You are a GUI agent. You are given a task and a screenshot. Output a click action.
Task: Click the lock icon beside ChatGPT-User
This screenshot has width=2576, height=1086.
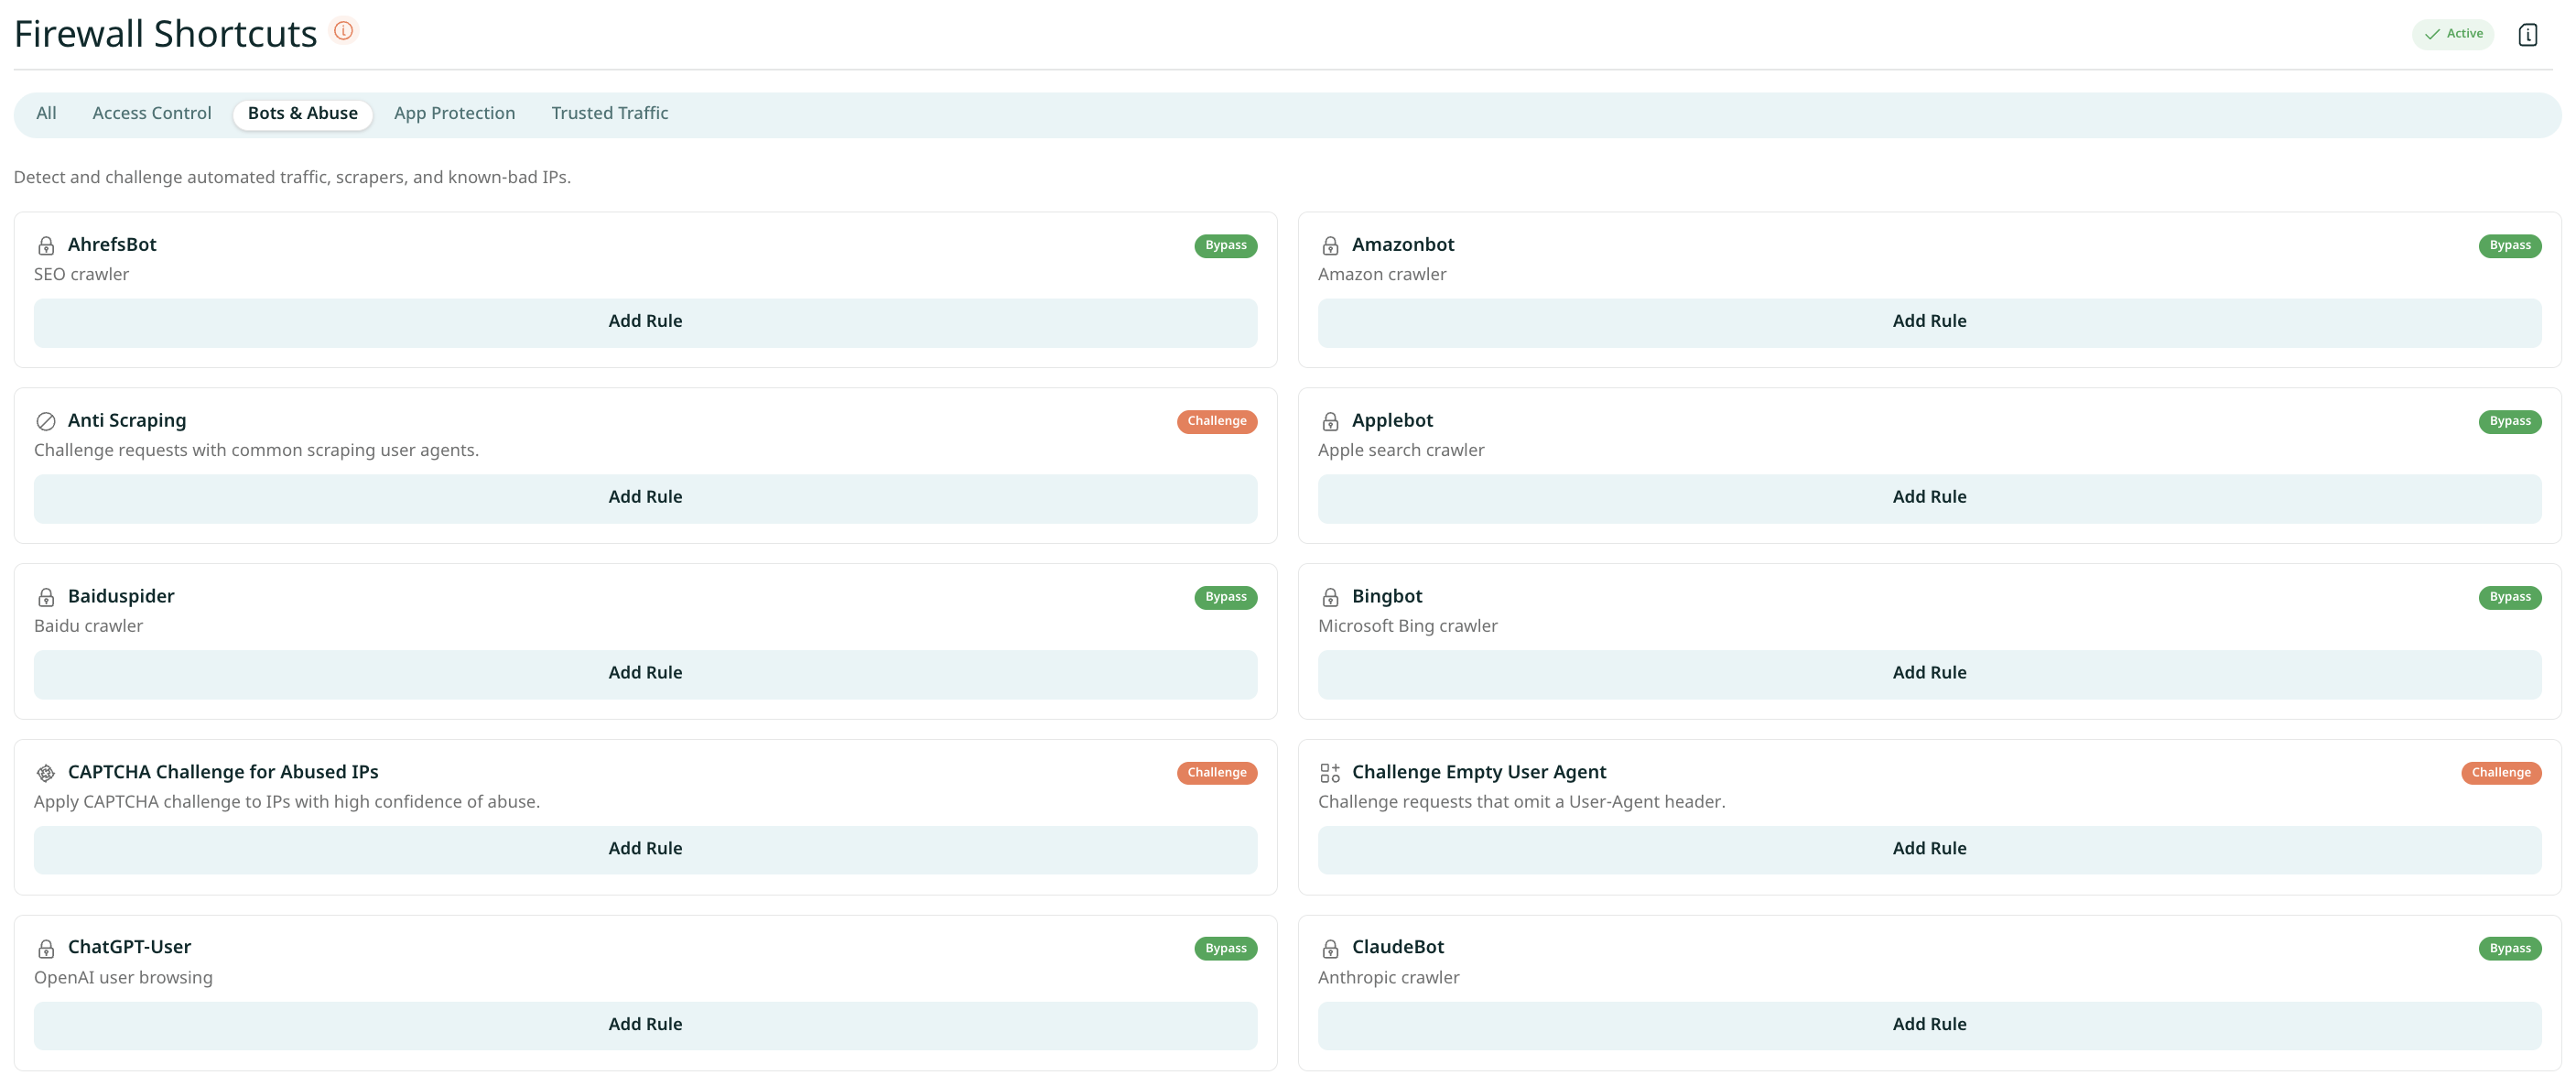(x=46, y=949)
